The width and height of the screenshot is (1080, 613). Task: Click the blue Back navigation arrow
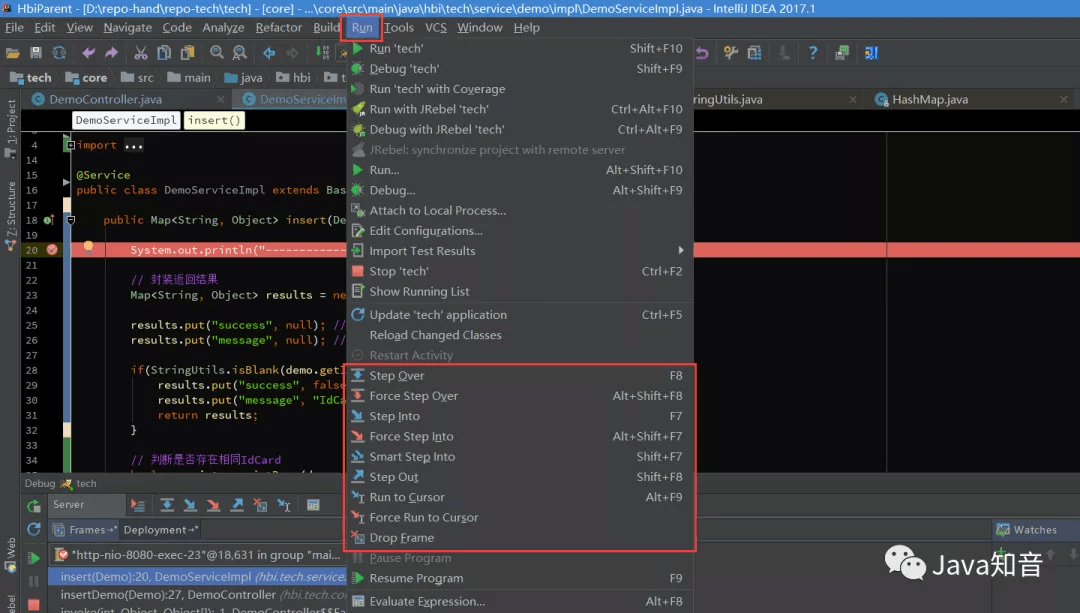coord(269,53)
